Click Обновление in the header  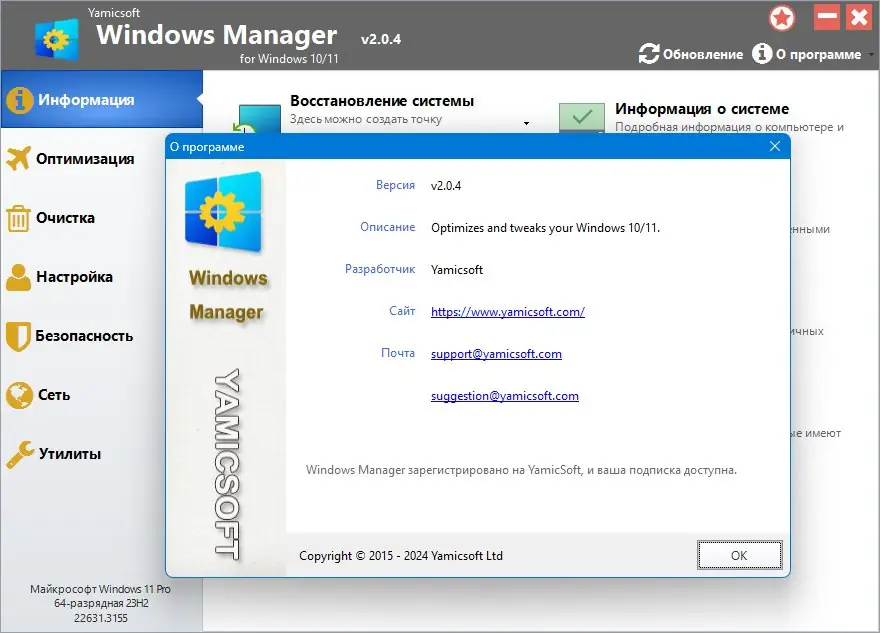pos(703,54)
